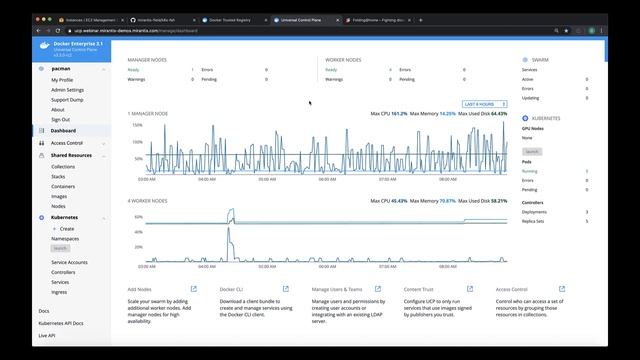
Task: Click the address bar search magnifier icon
Action: (x=556, y=31)
